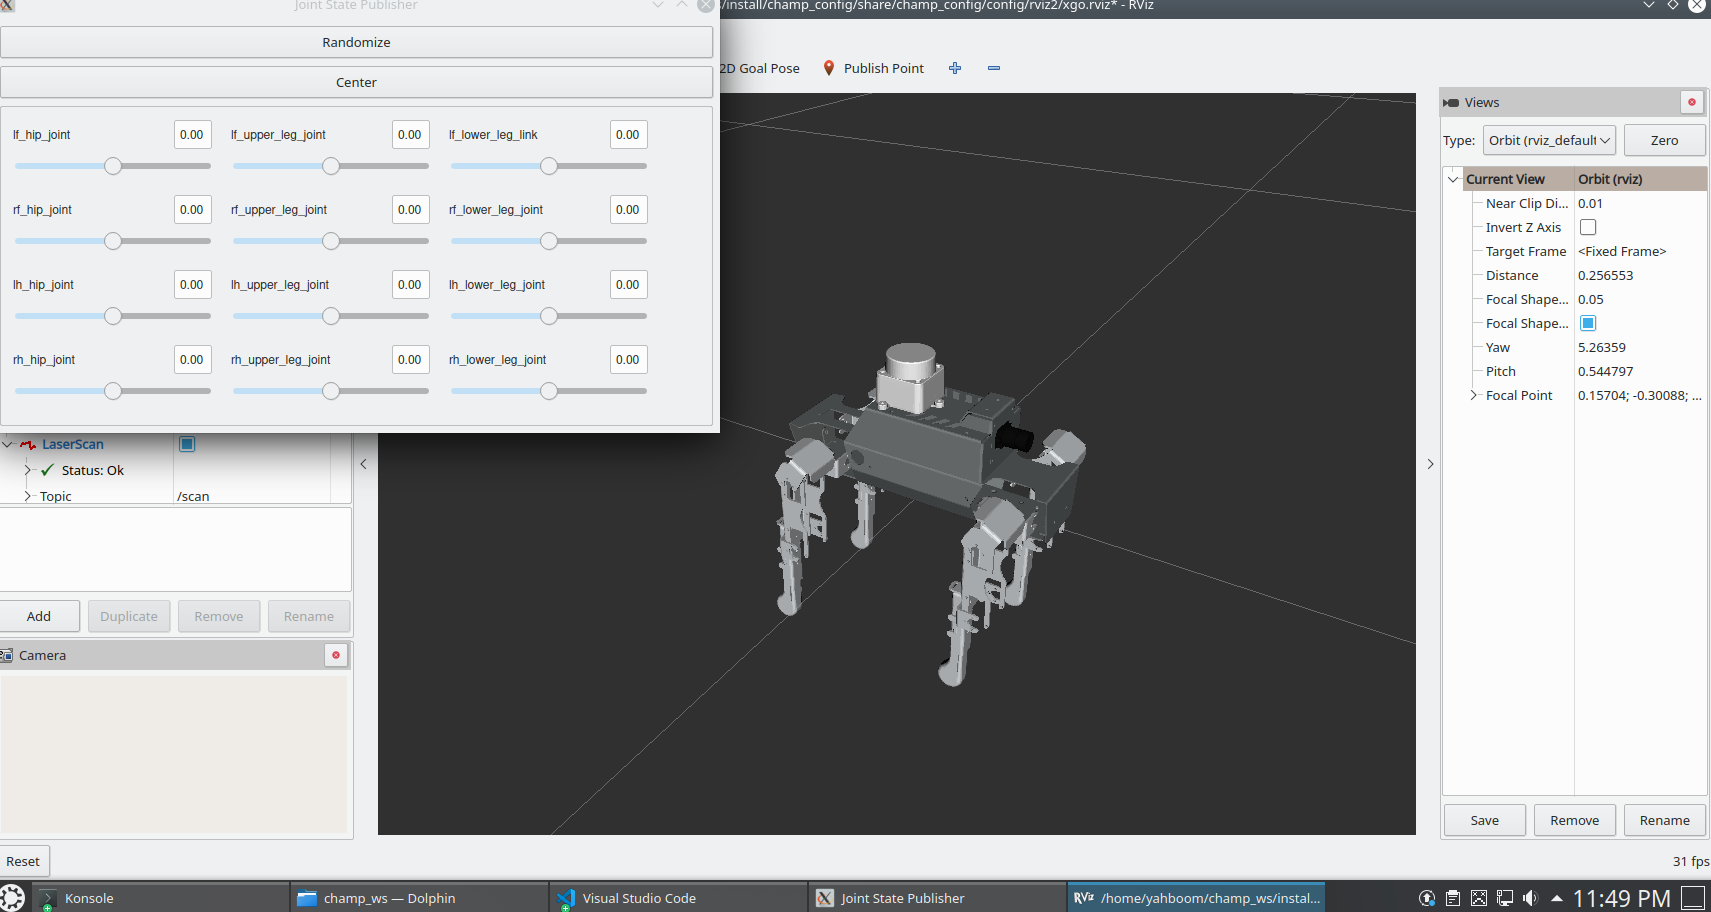Collapse the LaserScan tree item

[x=7, y=444]
